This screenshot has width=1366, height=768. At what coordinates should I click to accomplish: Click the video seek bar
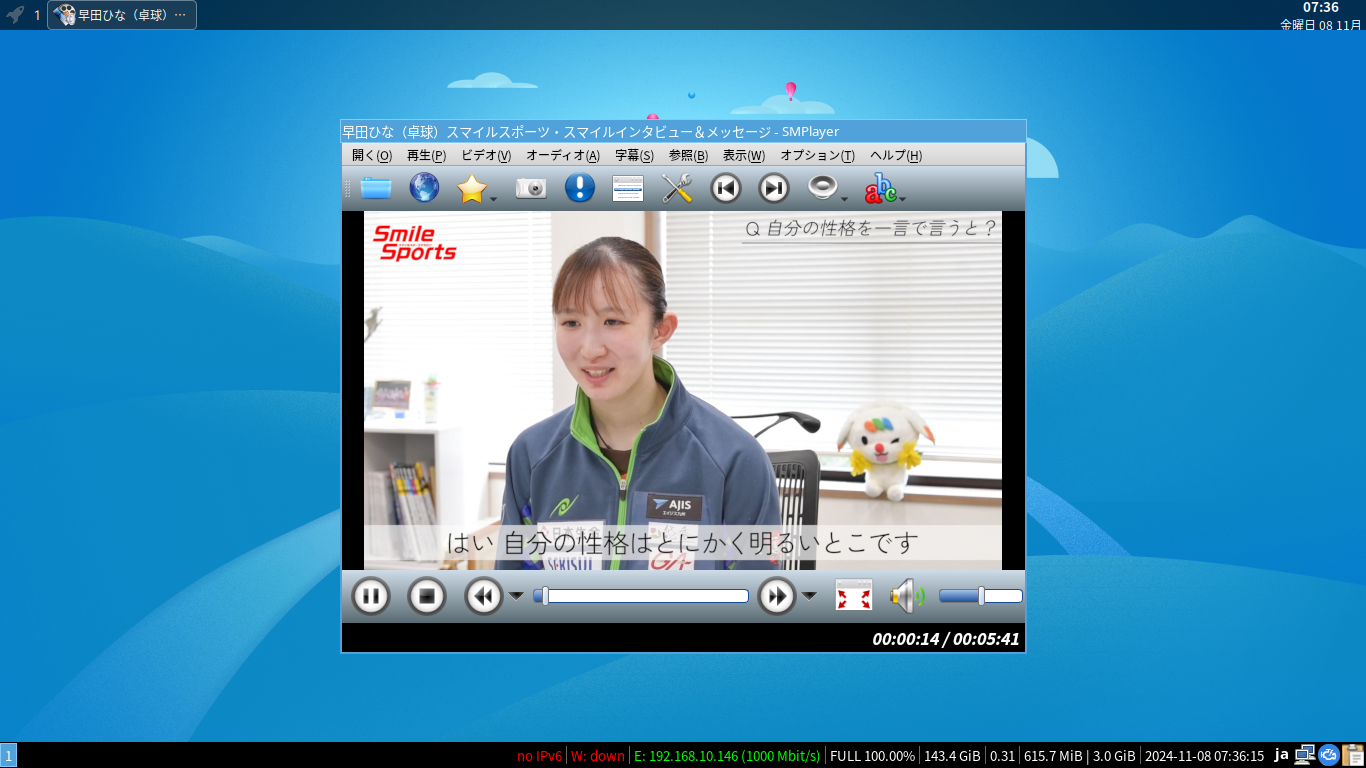pyautogui.click(x=641, y=596)
